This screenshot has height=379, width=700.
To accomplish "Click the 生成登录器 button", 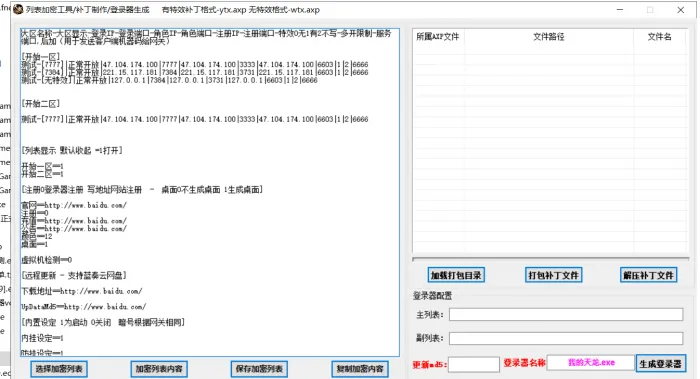I will (661, 363).
